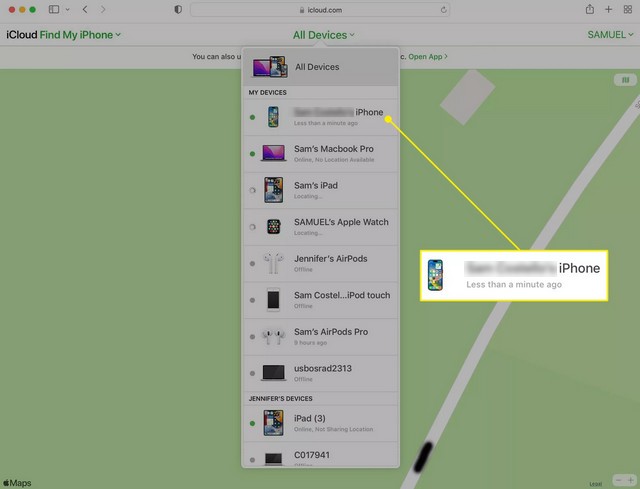Focus the icloud.com address bar
The height and width of the screenshot is (489, 640).
(x=320, y=10)
